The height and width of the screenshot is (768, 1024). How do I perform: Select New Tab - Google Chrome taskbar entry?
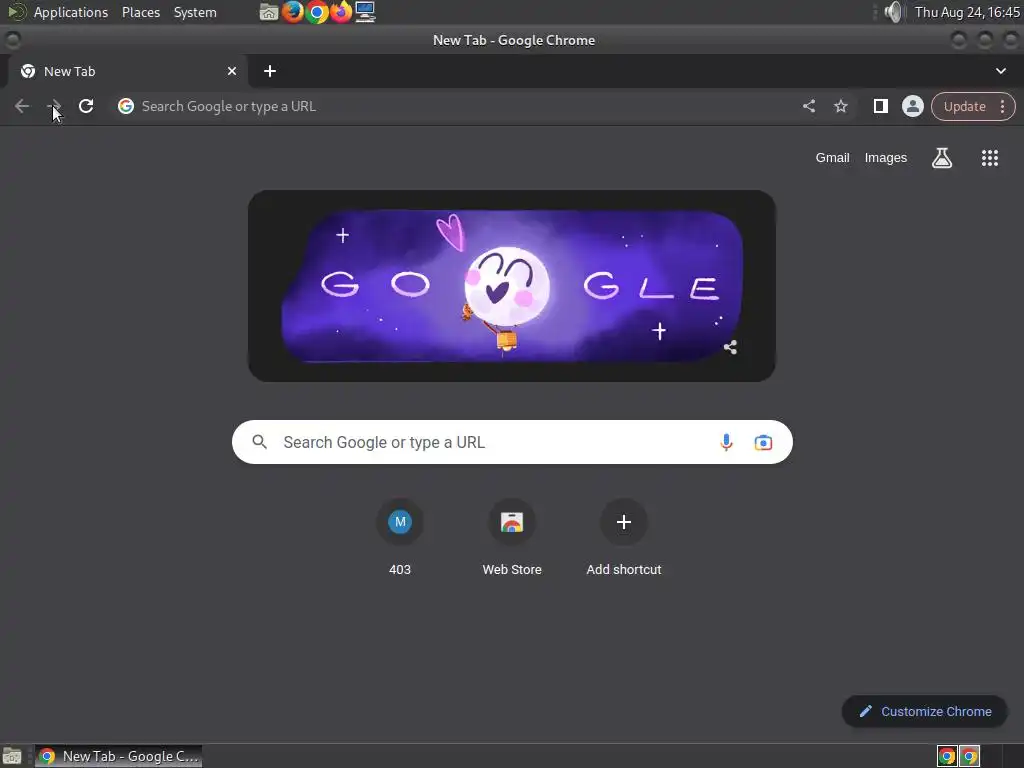(118, 756)
